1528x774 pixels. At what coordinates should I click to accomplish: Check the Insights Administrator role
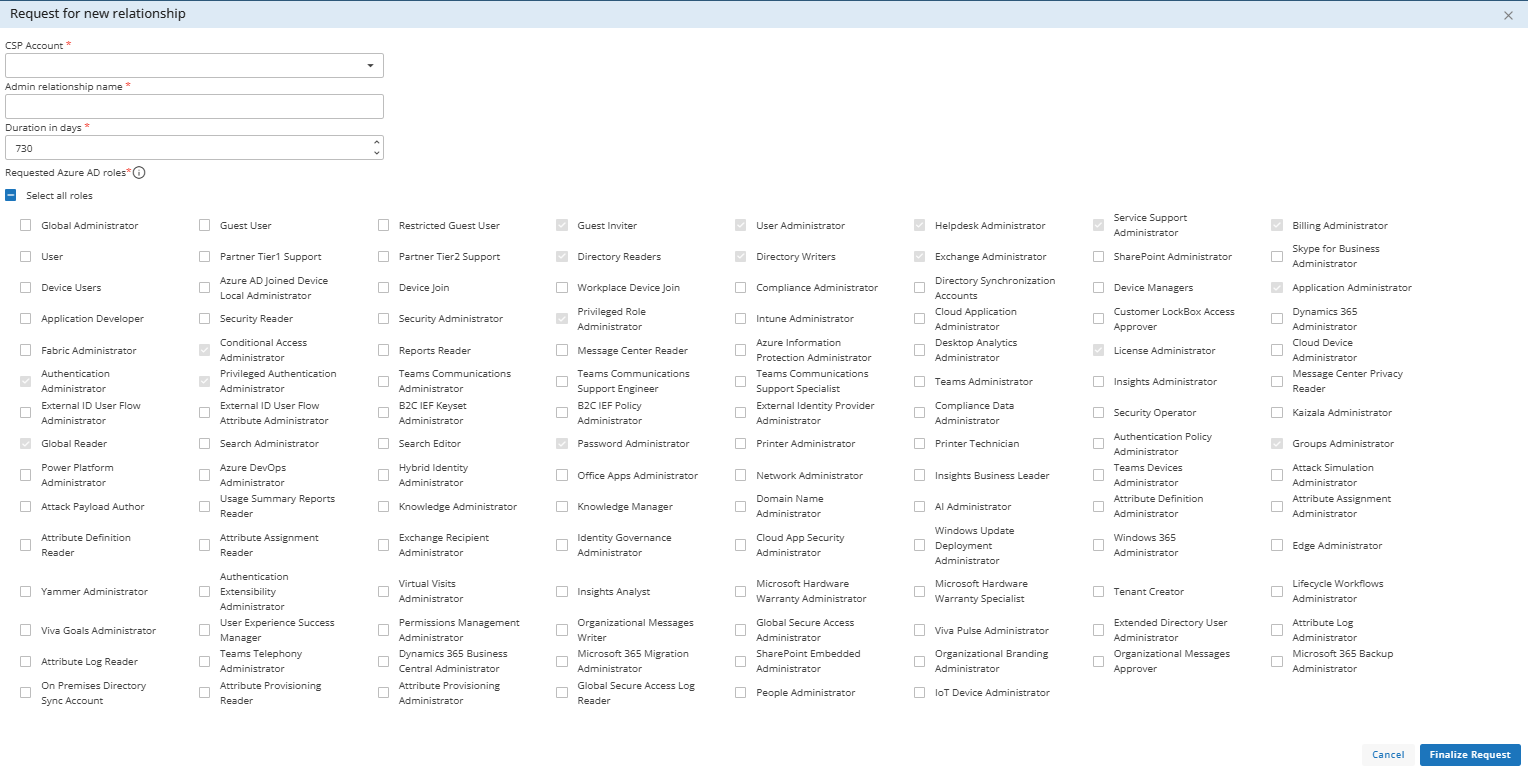point(1098,381)
